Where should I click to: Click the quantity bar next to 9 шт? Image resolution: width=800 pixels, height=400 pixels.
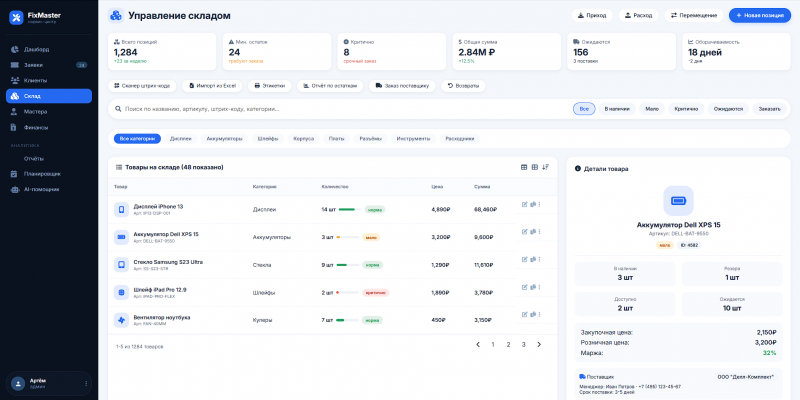pos(348,265)
